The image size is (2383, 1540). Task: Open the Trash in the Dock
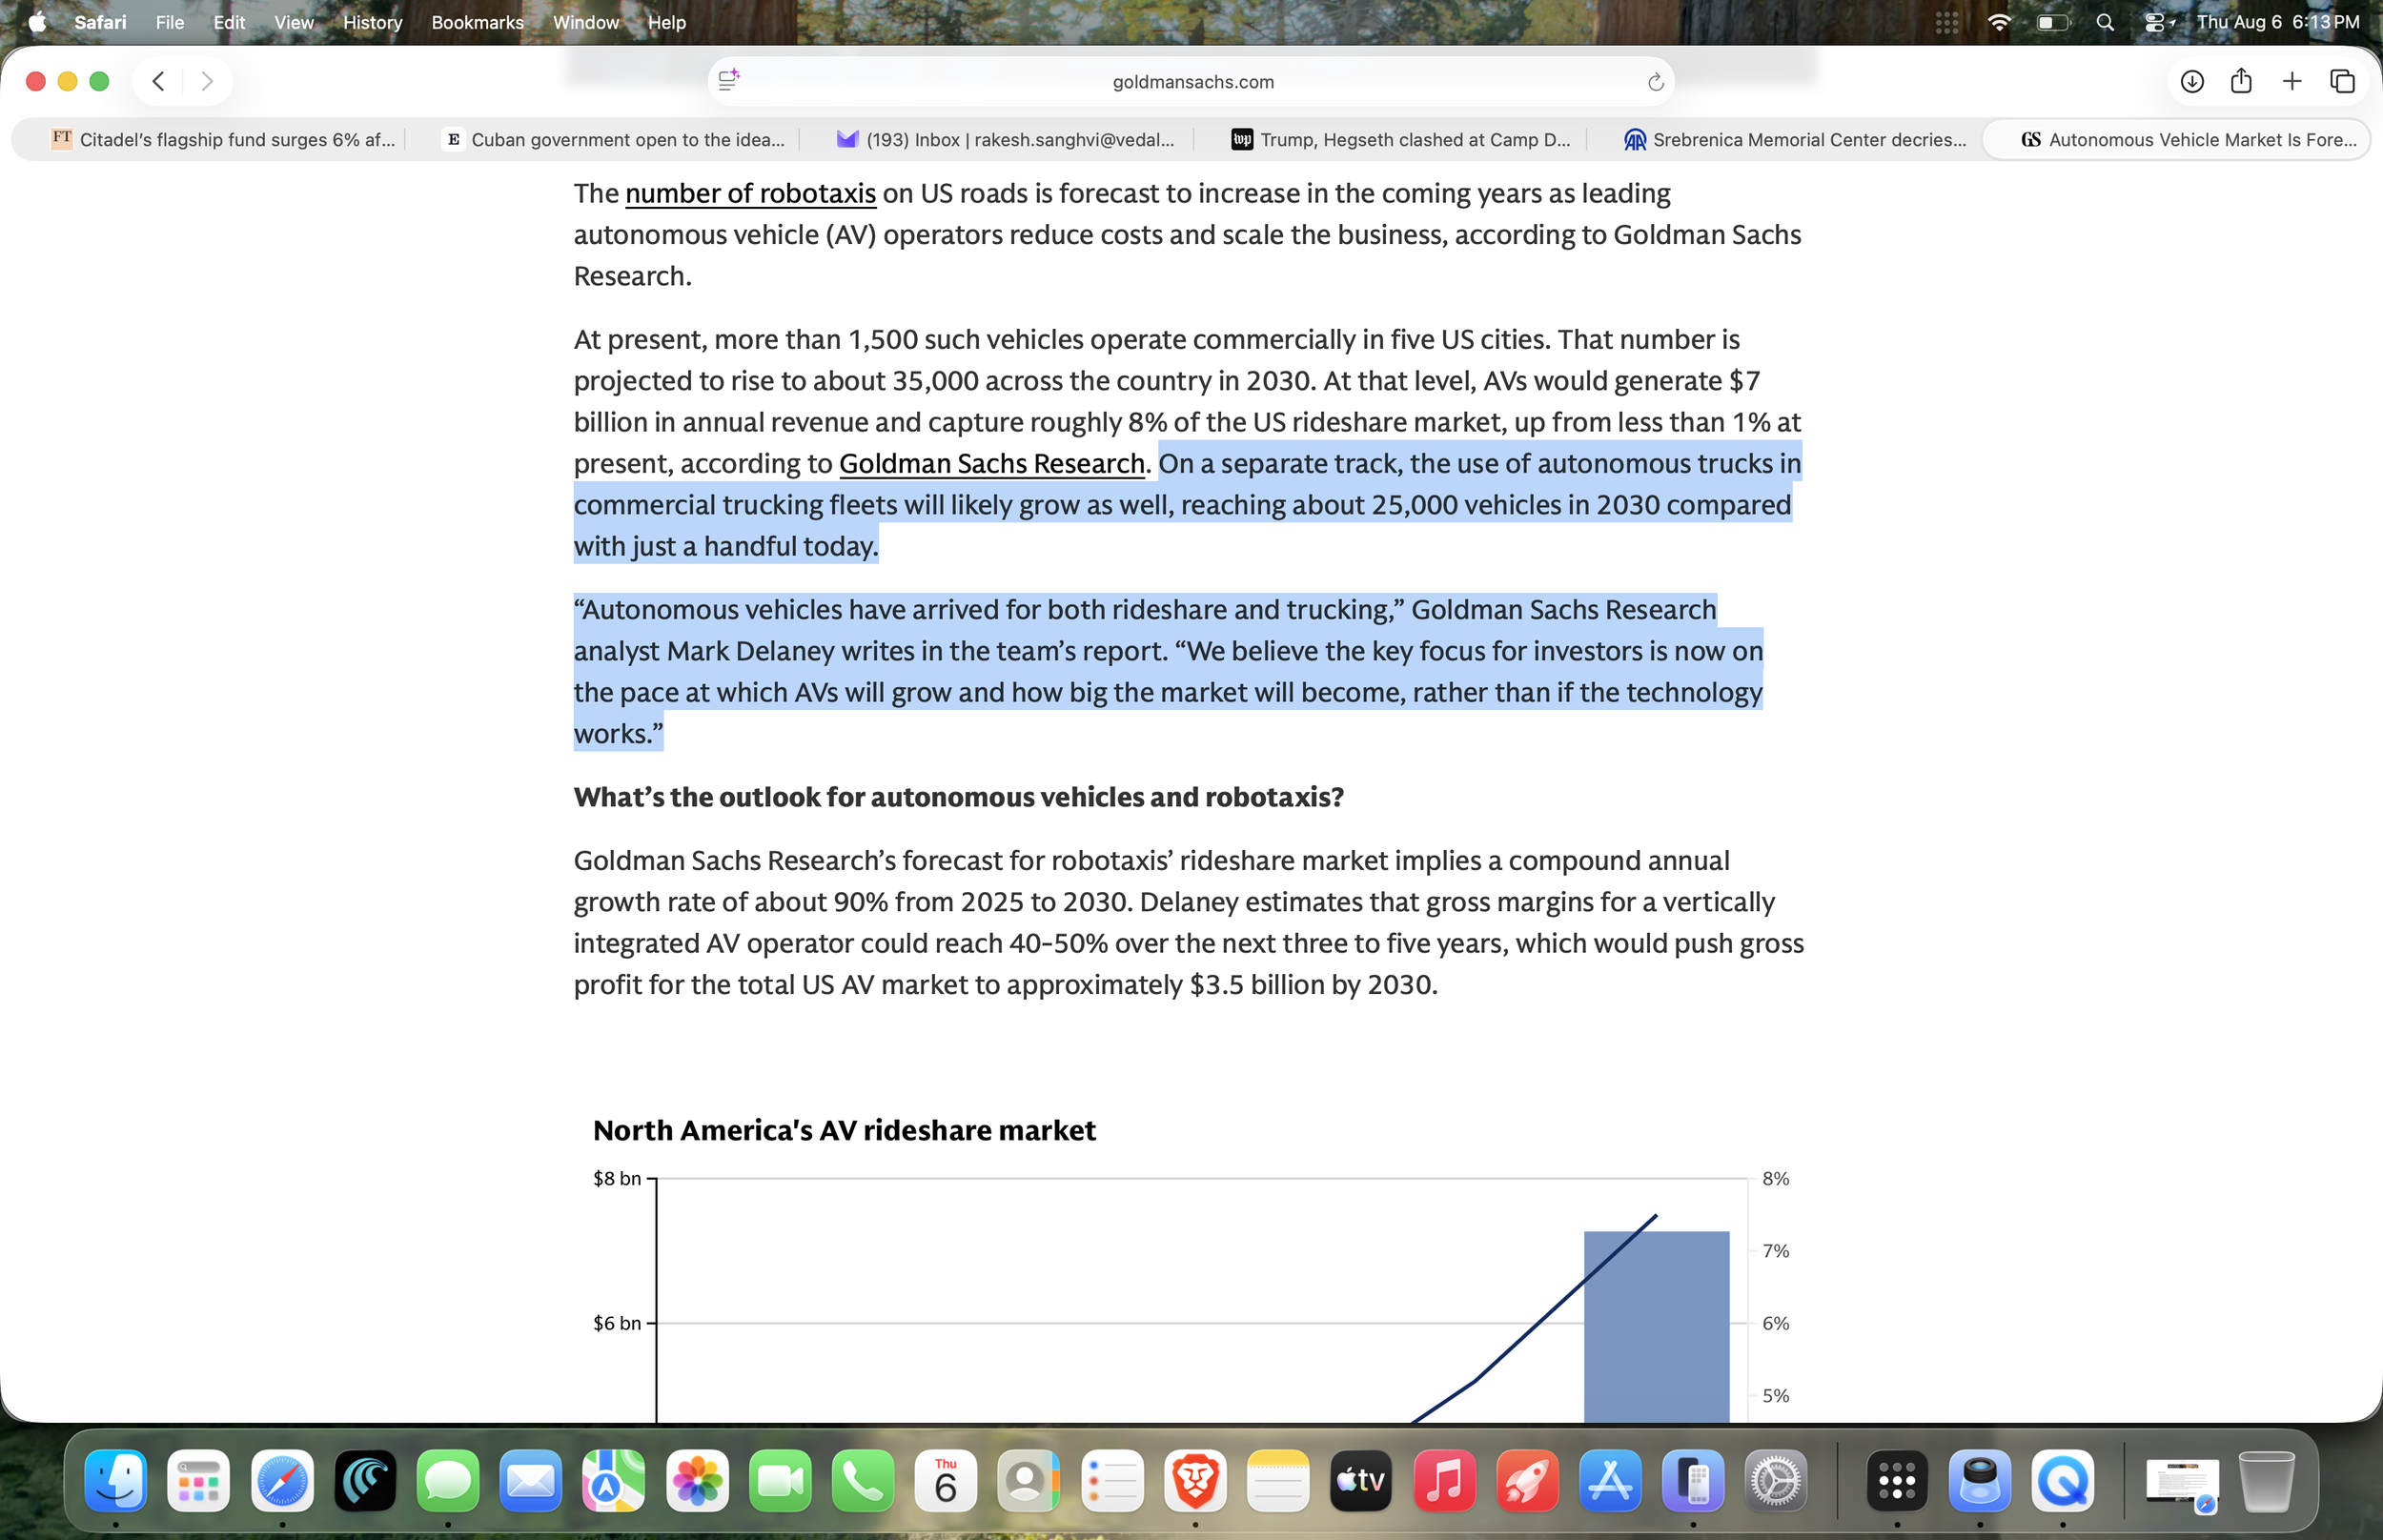pyautogui.click(x=2267, y=1480)
